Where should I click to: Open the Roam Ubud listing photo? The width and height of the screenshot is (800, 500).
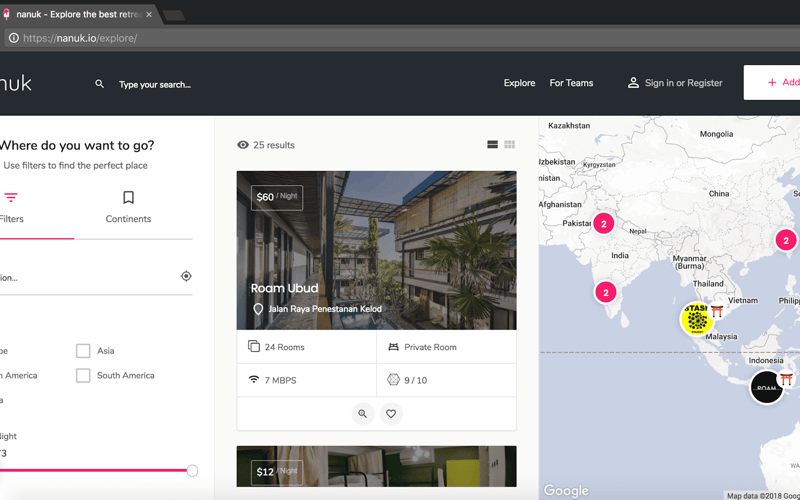[377, 250]
